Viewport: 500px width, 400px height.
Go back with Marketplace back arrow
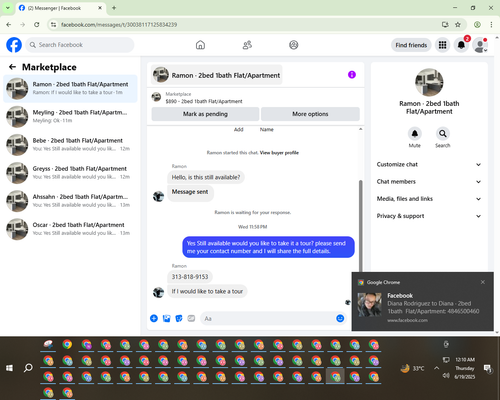click(x=12, y=67)
